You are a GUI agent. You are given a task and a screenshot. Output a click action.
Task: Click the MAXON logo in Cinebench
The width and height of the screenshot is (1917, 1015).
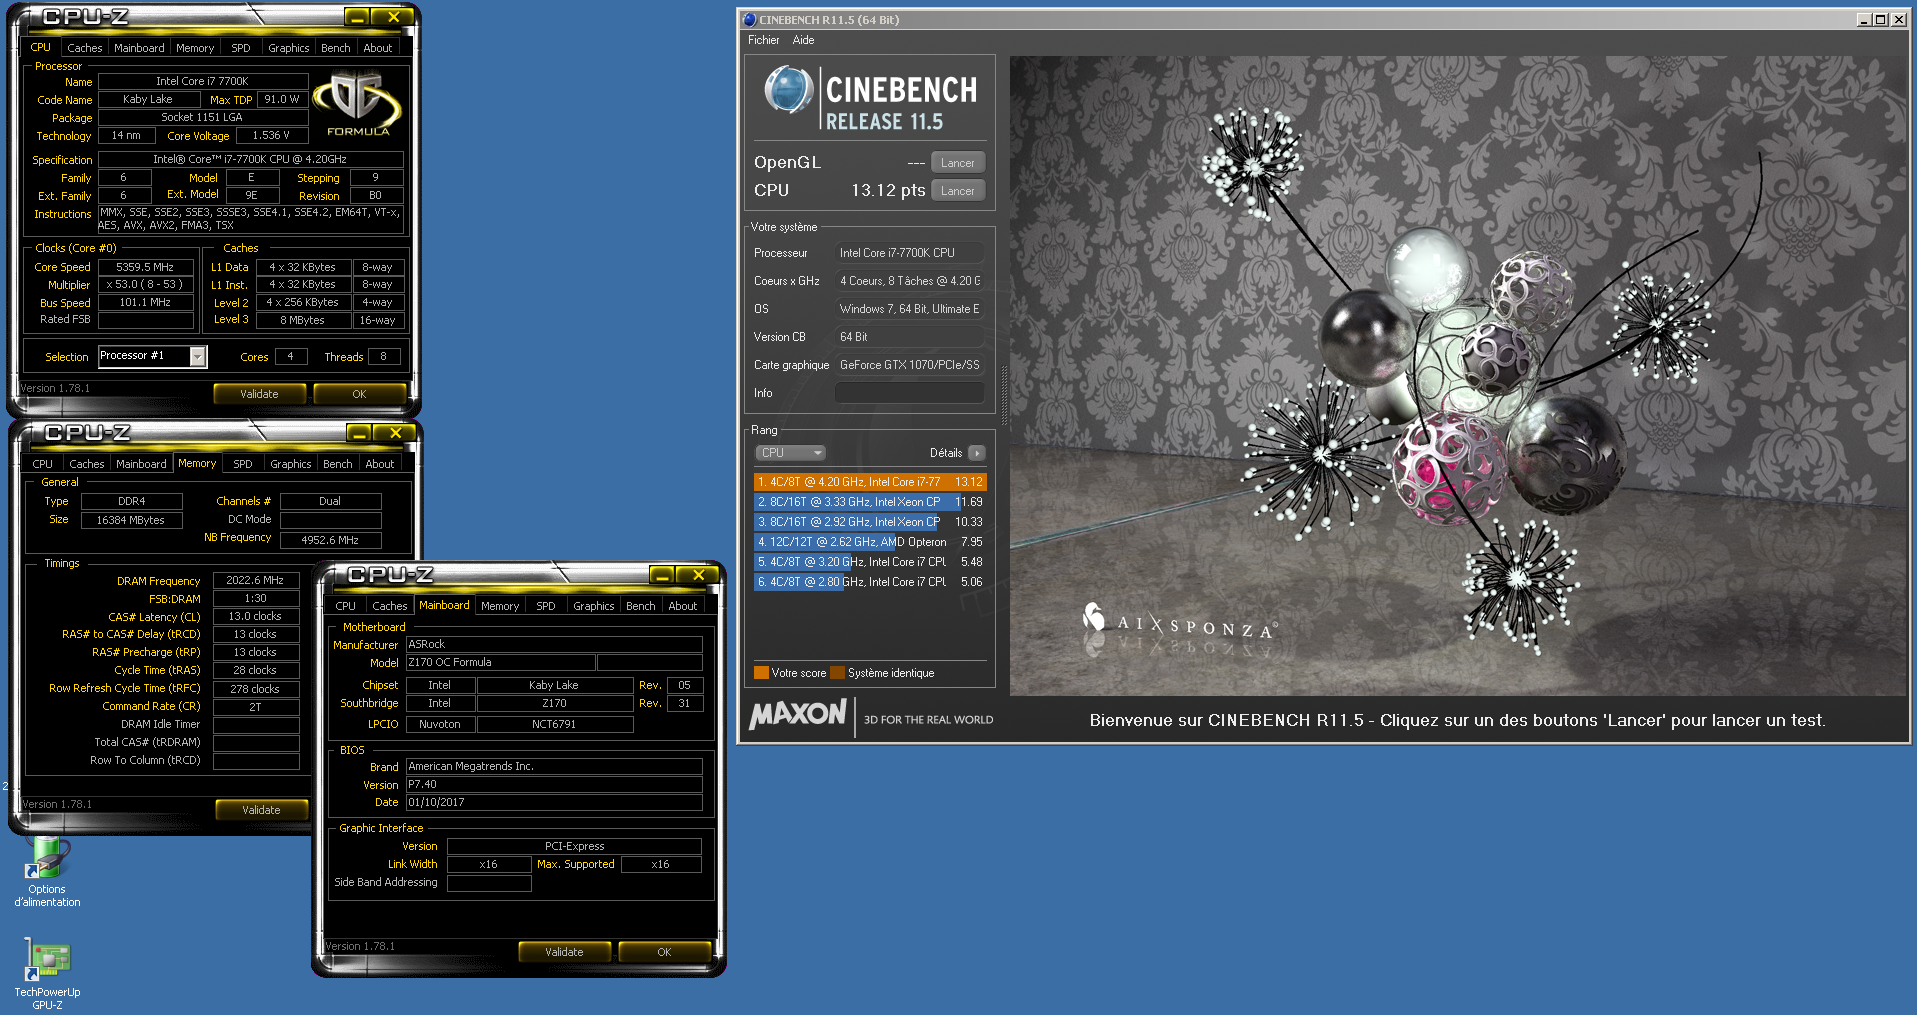(798, 714)
